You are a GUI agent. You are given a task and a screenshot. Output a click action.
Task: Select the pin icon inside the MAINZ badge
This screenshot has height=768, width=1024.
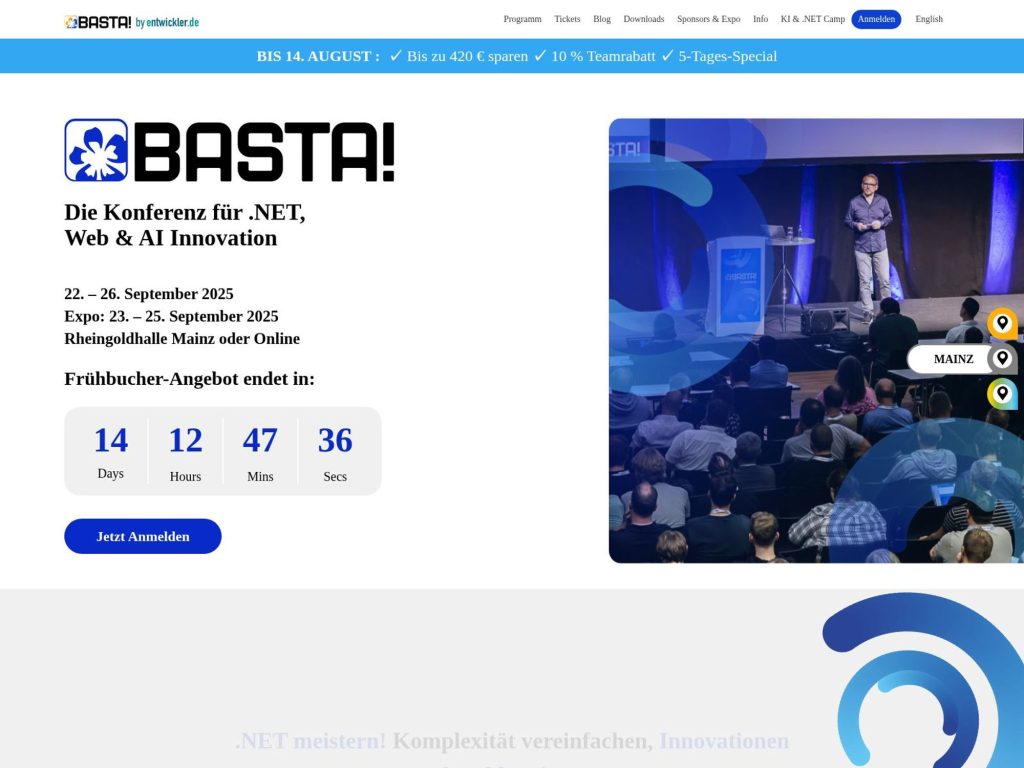pyautogui.click(x=1004, y=358)
